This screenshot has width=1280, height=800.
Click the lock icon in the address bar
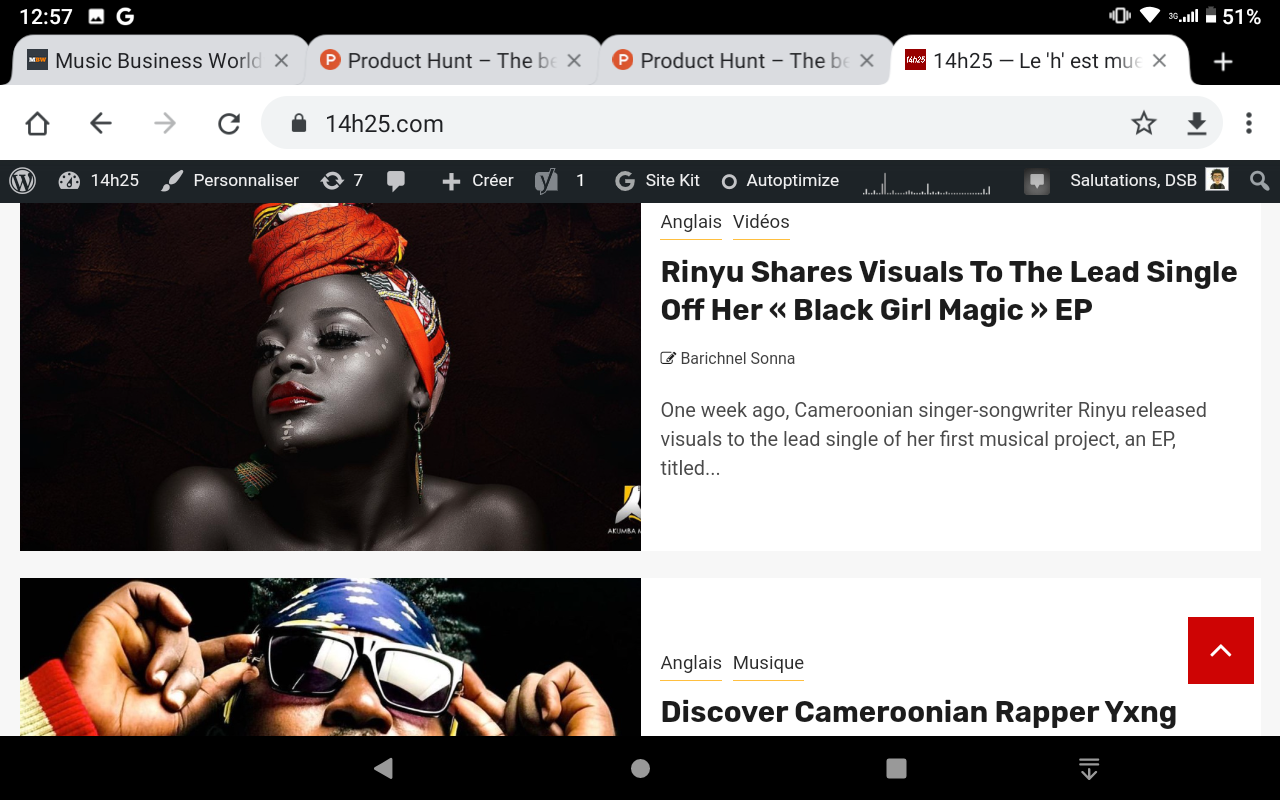pyautogui.click(x=297, y=123)
